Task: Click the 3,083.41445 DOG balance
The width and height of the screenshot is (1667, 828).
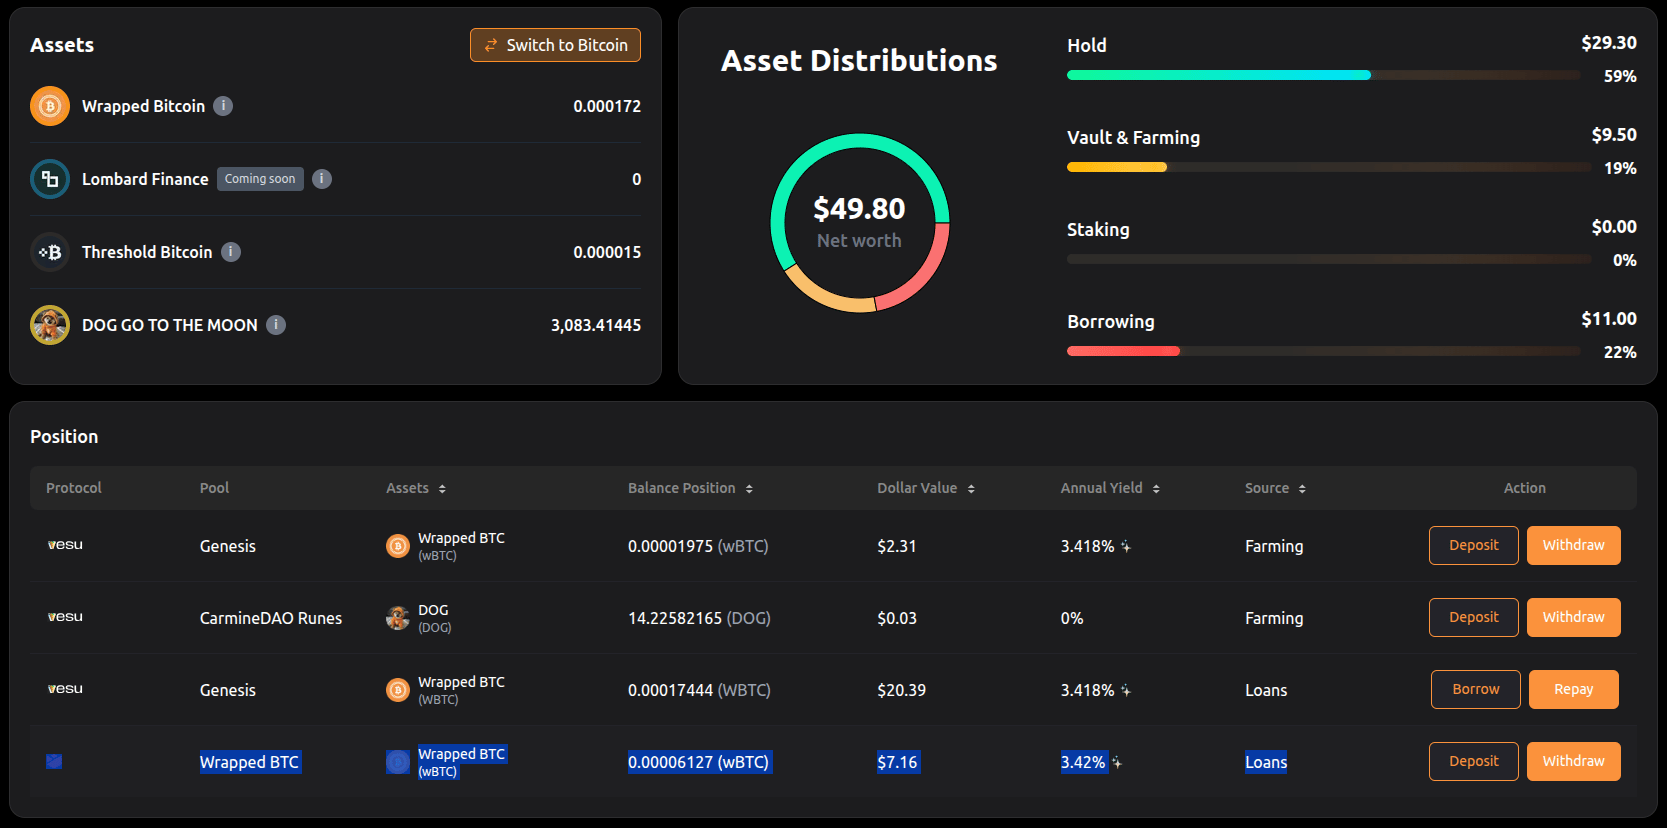Action: coord(596,325)
